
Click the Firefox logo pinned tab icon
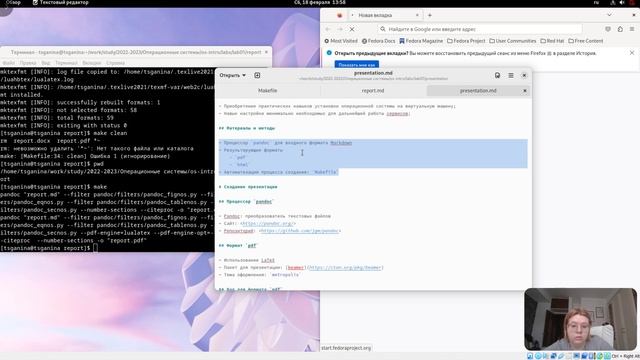(x=339, y=15)
